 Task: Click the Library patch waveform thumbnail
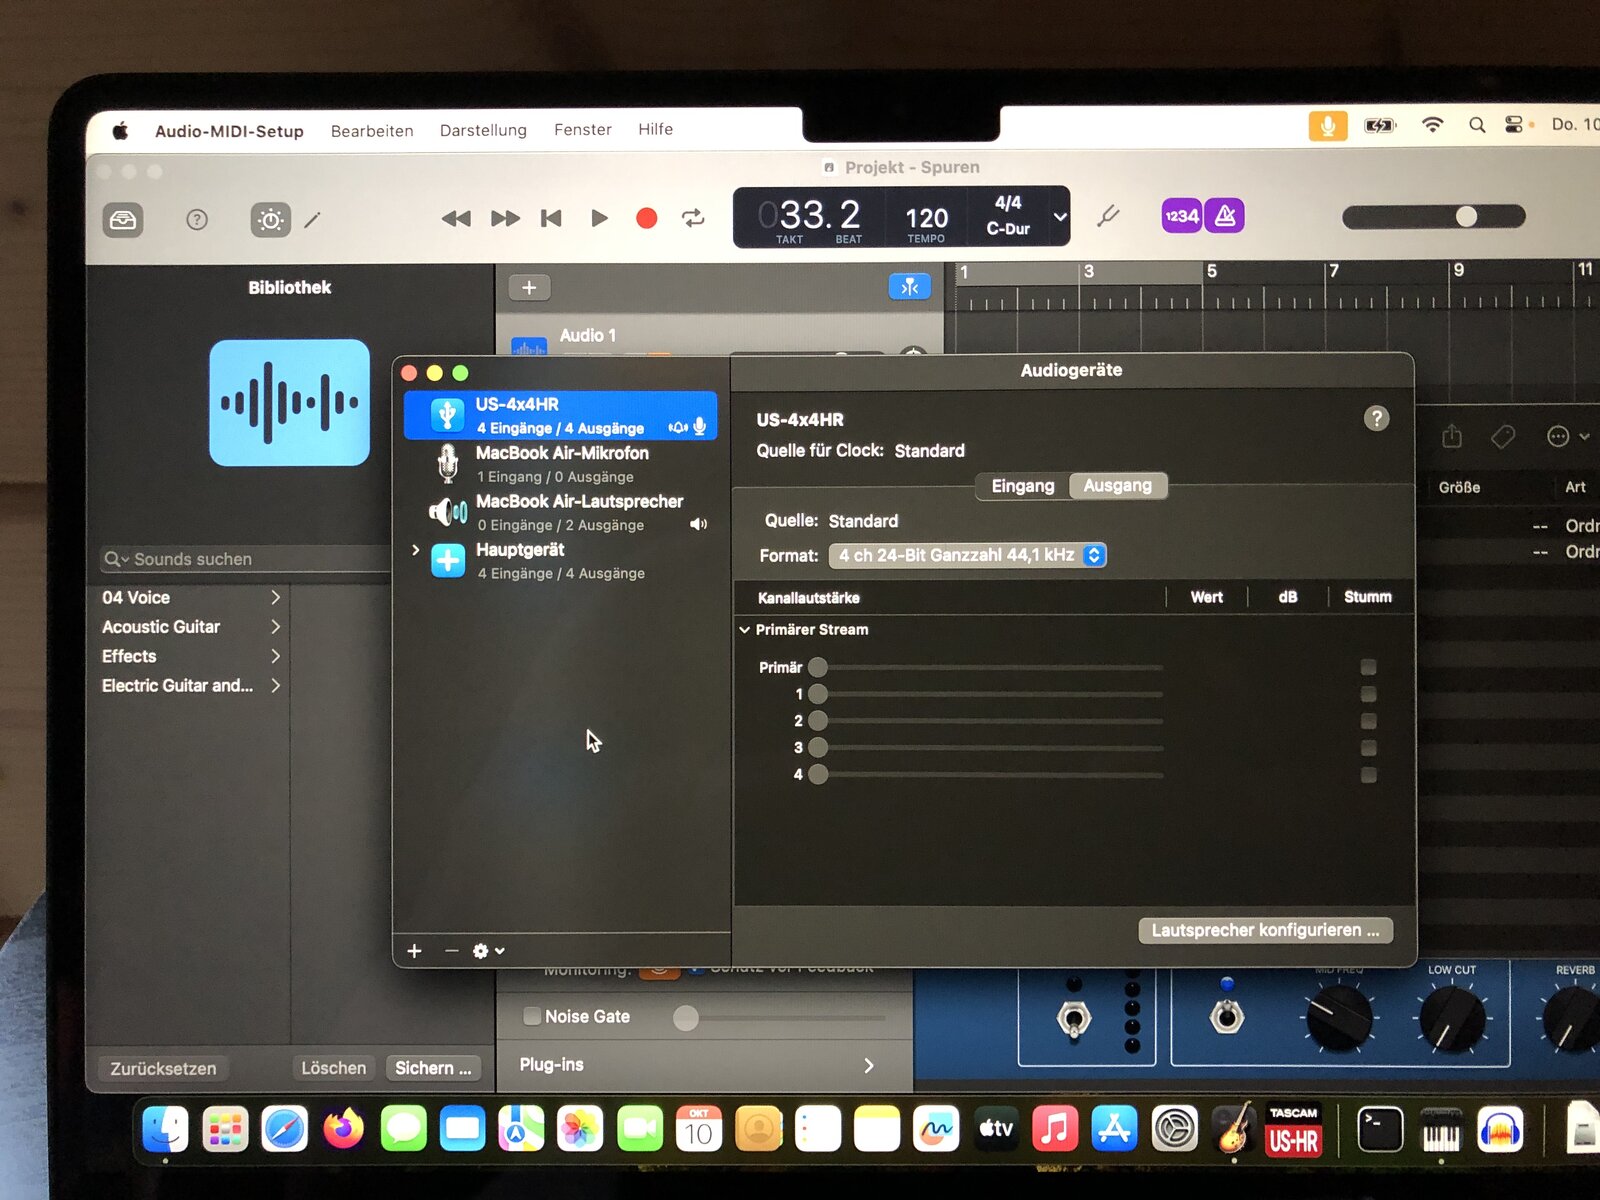coord(289,403)
